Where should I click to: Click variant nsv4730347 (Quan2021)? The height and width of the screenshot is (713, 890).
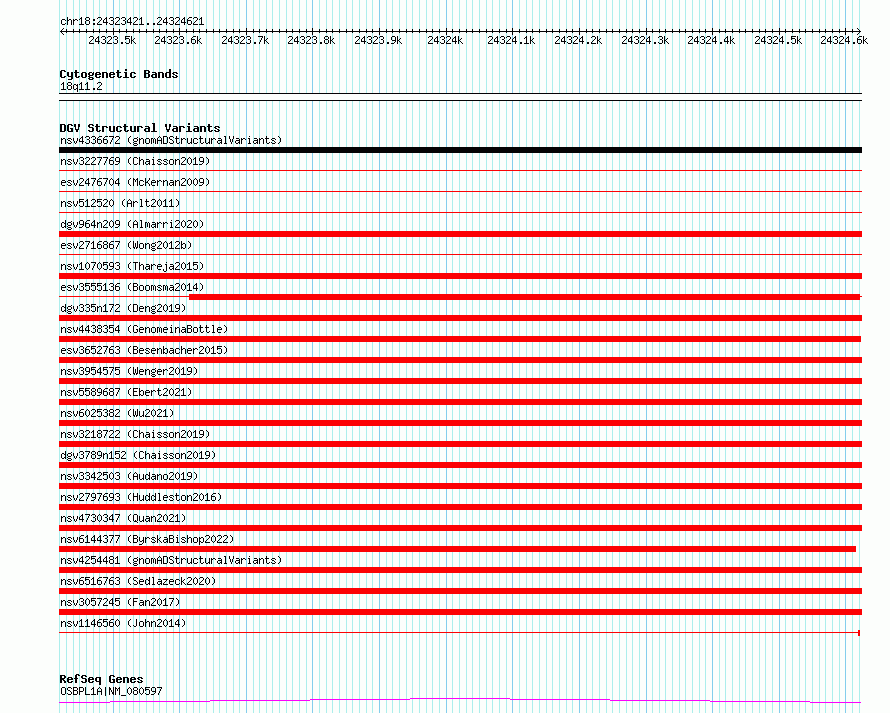(x=123, y=518)
